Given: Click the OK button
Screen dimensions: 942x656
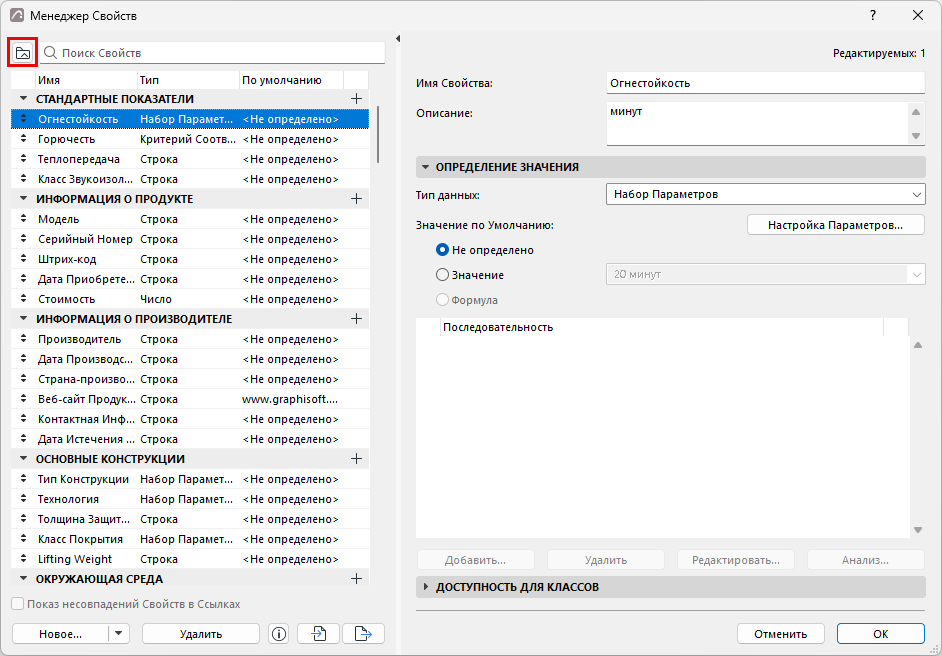Looking at the screenshot, I should pos(881,634).
